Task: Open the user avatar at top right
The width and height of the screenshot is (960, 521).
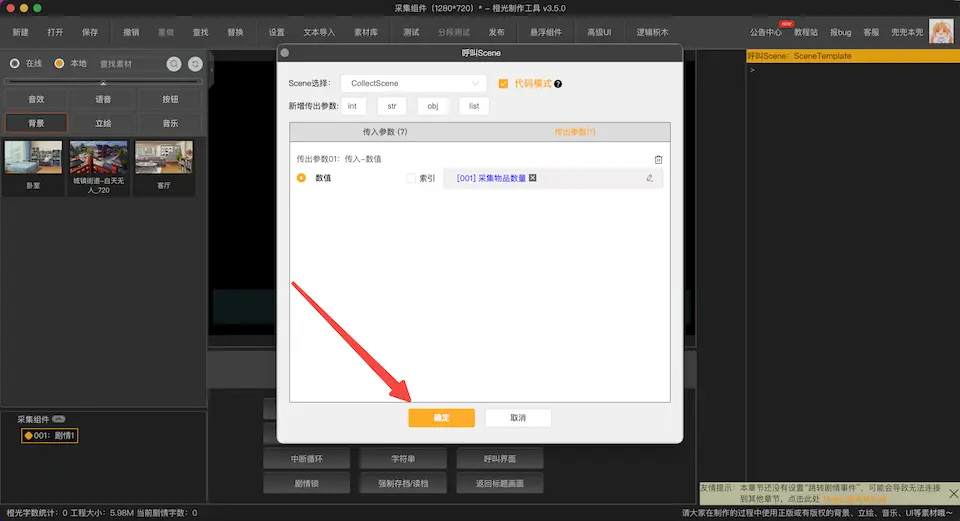Action: (x=940, y=32)
